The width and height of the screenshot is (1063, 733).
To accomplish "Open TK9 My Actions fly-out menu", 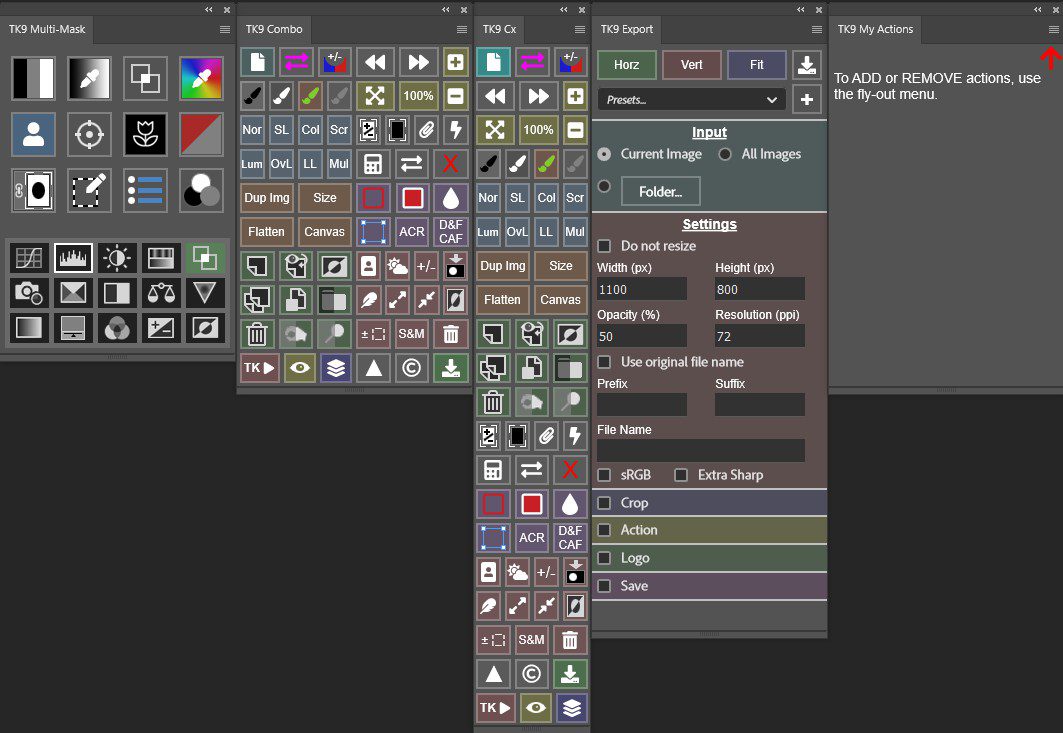I will 1054,30.
